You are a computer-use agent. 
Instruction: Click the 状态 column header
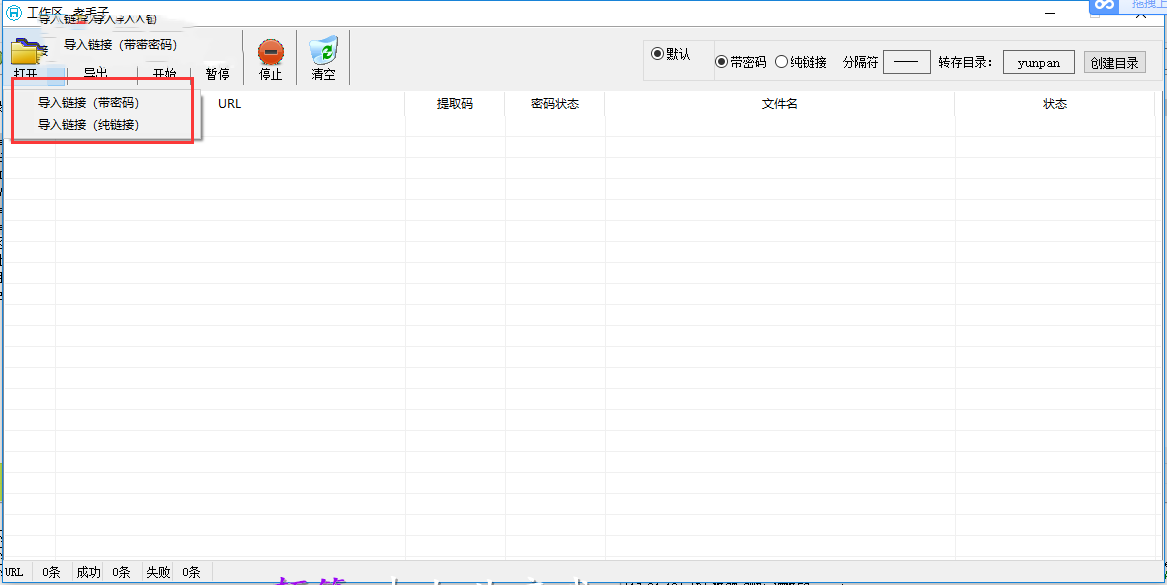click(x=1055, y=104)
